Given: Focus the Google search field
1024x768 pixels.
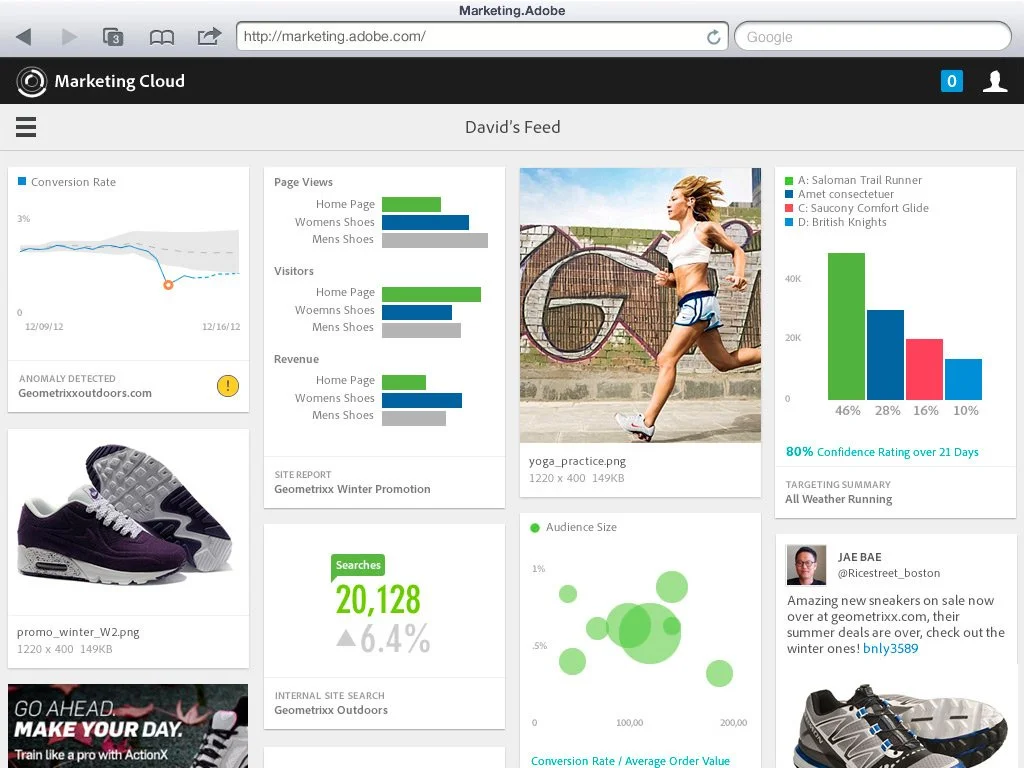Looking at the screenshot, I should (x=872, y=37).
